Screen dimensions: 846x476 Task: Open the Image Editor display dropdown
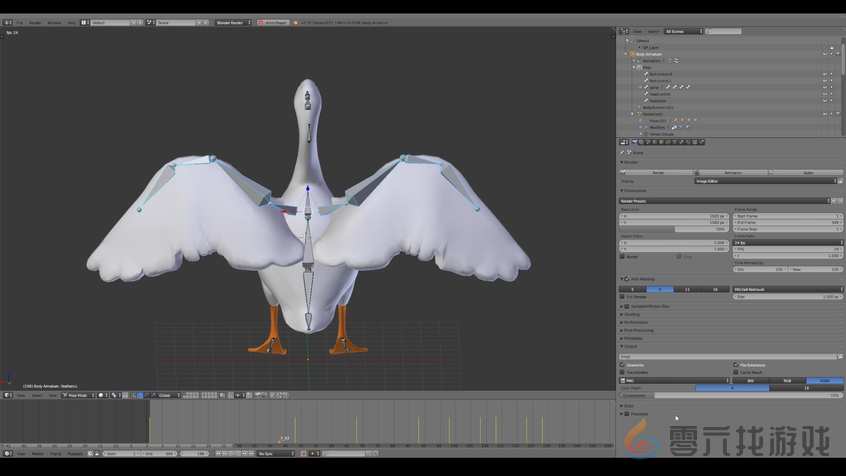point(767,181)
